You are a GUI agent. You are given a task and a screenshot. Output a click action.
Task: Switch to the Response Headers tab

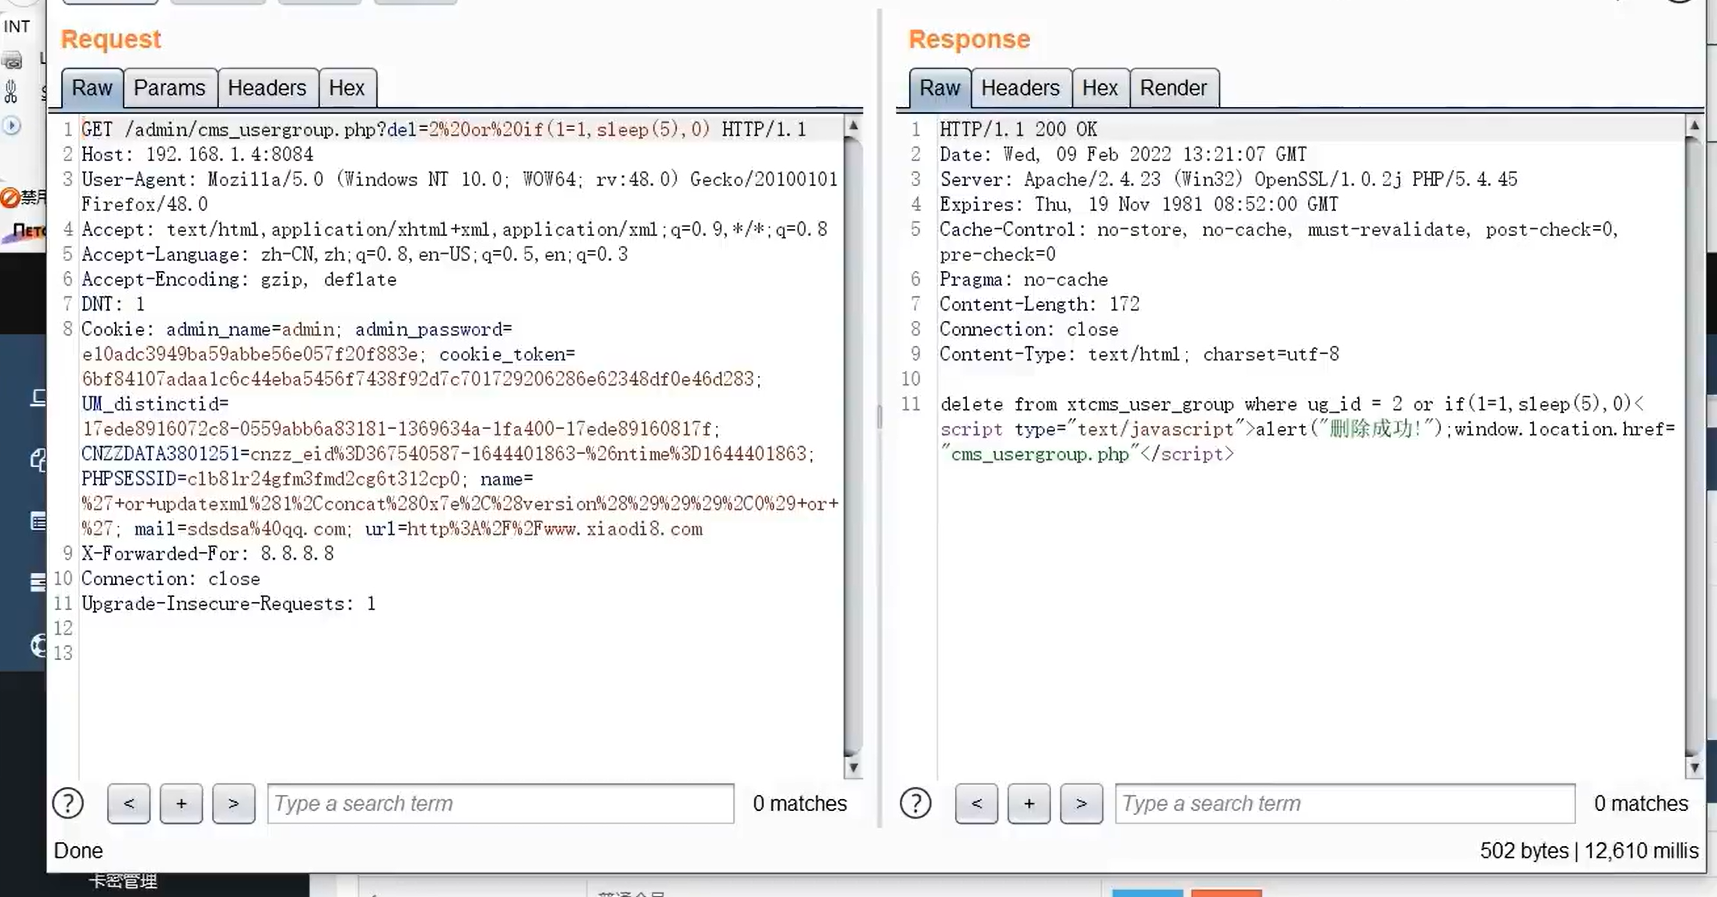tap(1020, 88)
